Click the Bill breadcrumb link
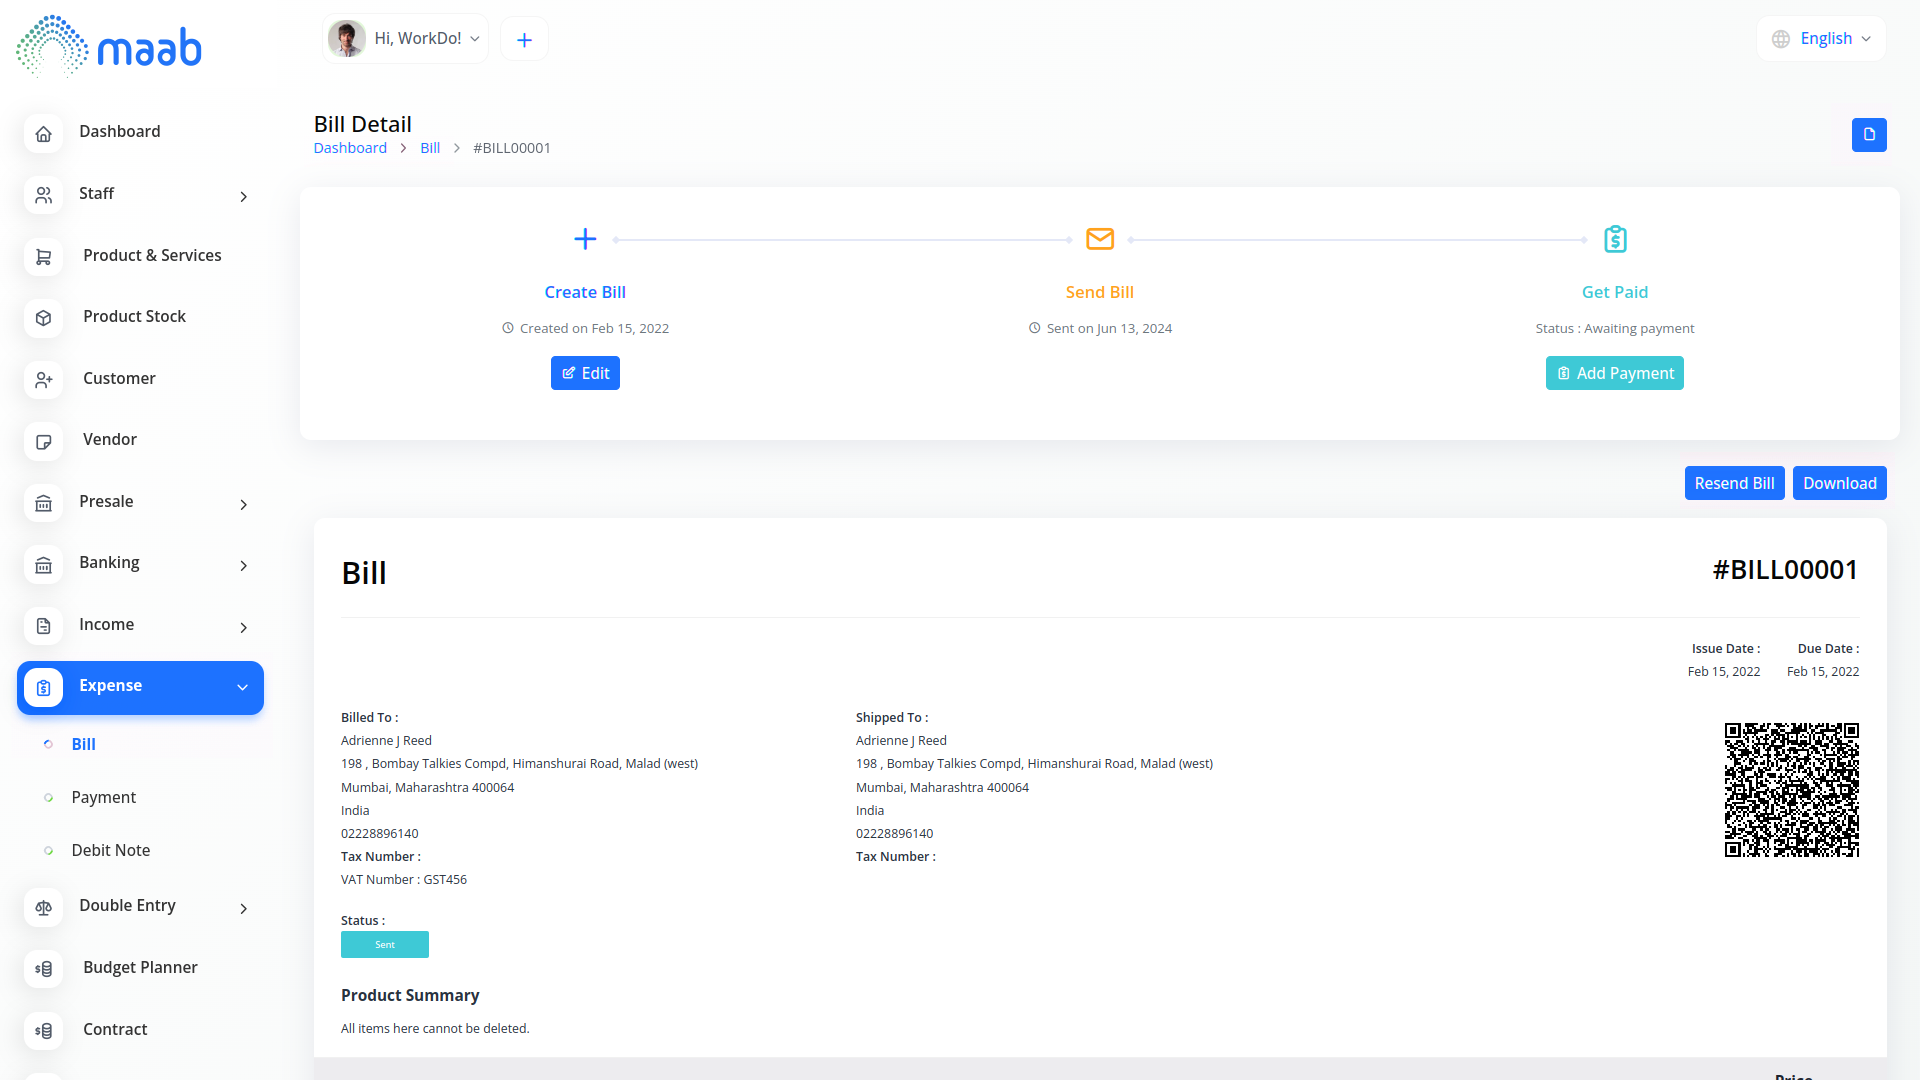The width and height of the screenshot is (1920, 1080). (430, 148)
